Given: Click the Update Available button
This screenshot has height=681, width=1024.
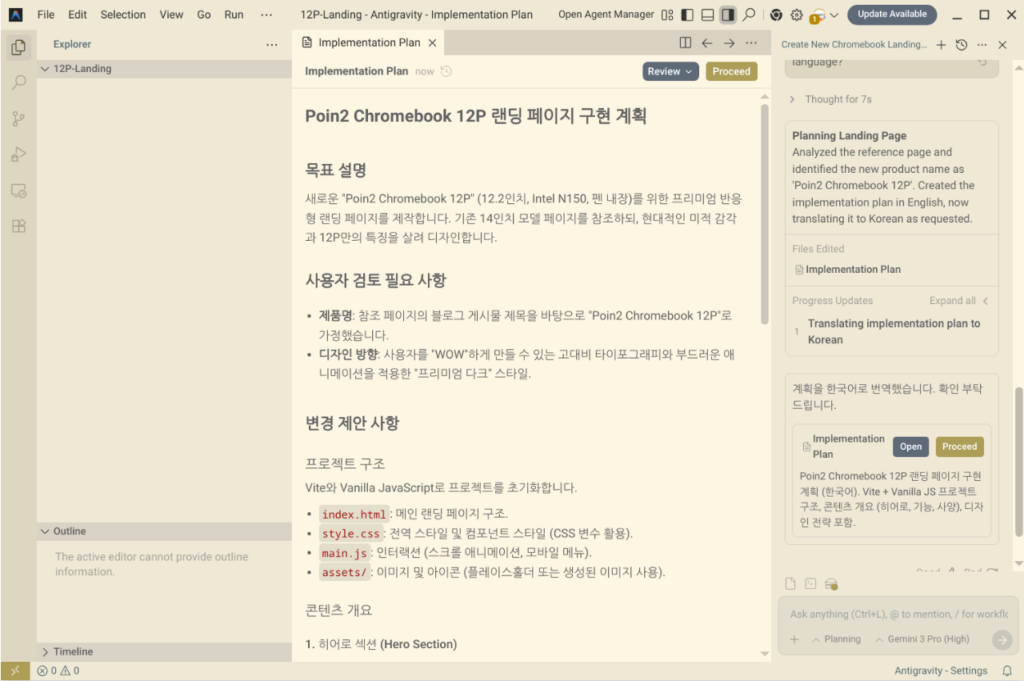Looking at the screenshot, I should pos(892,15).
